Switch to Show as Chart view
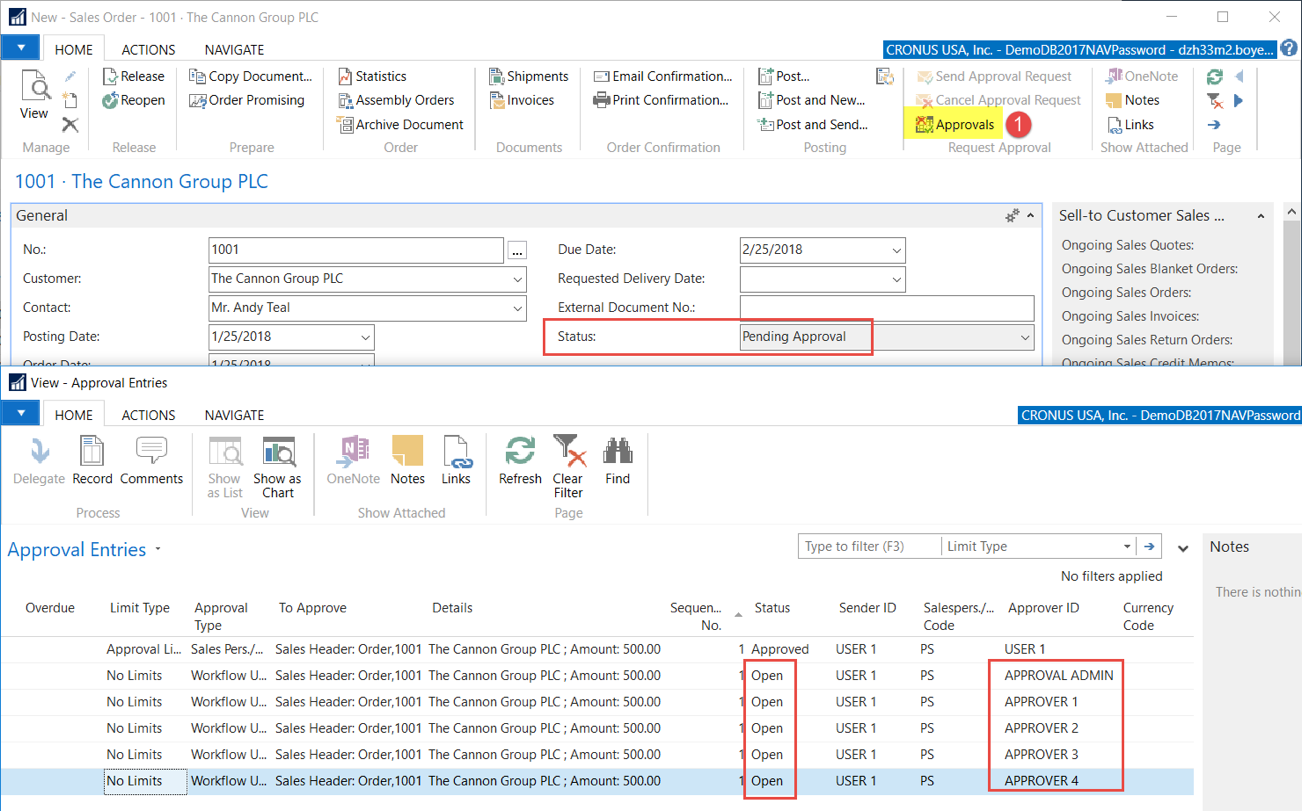This screenshot has height=811, width=1302. [277, 462]
